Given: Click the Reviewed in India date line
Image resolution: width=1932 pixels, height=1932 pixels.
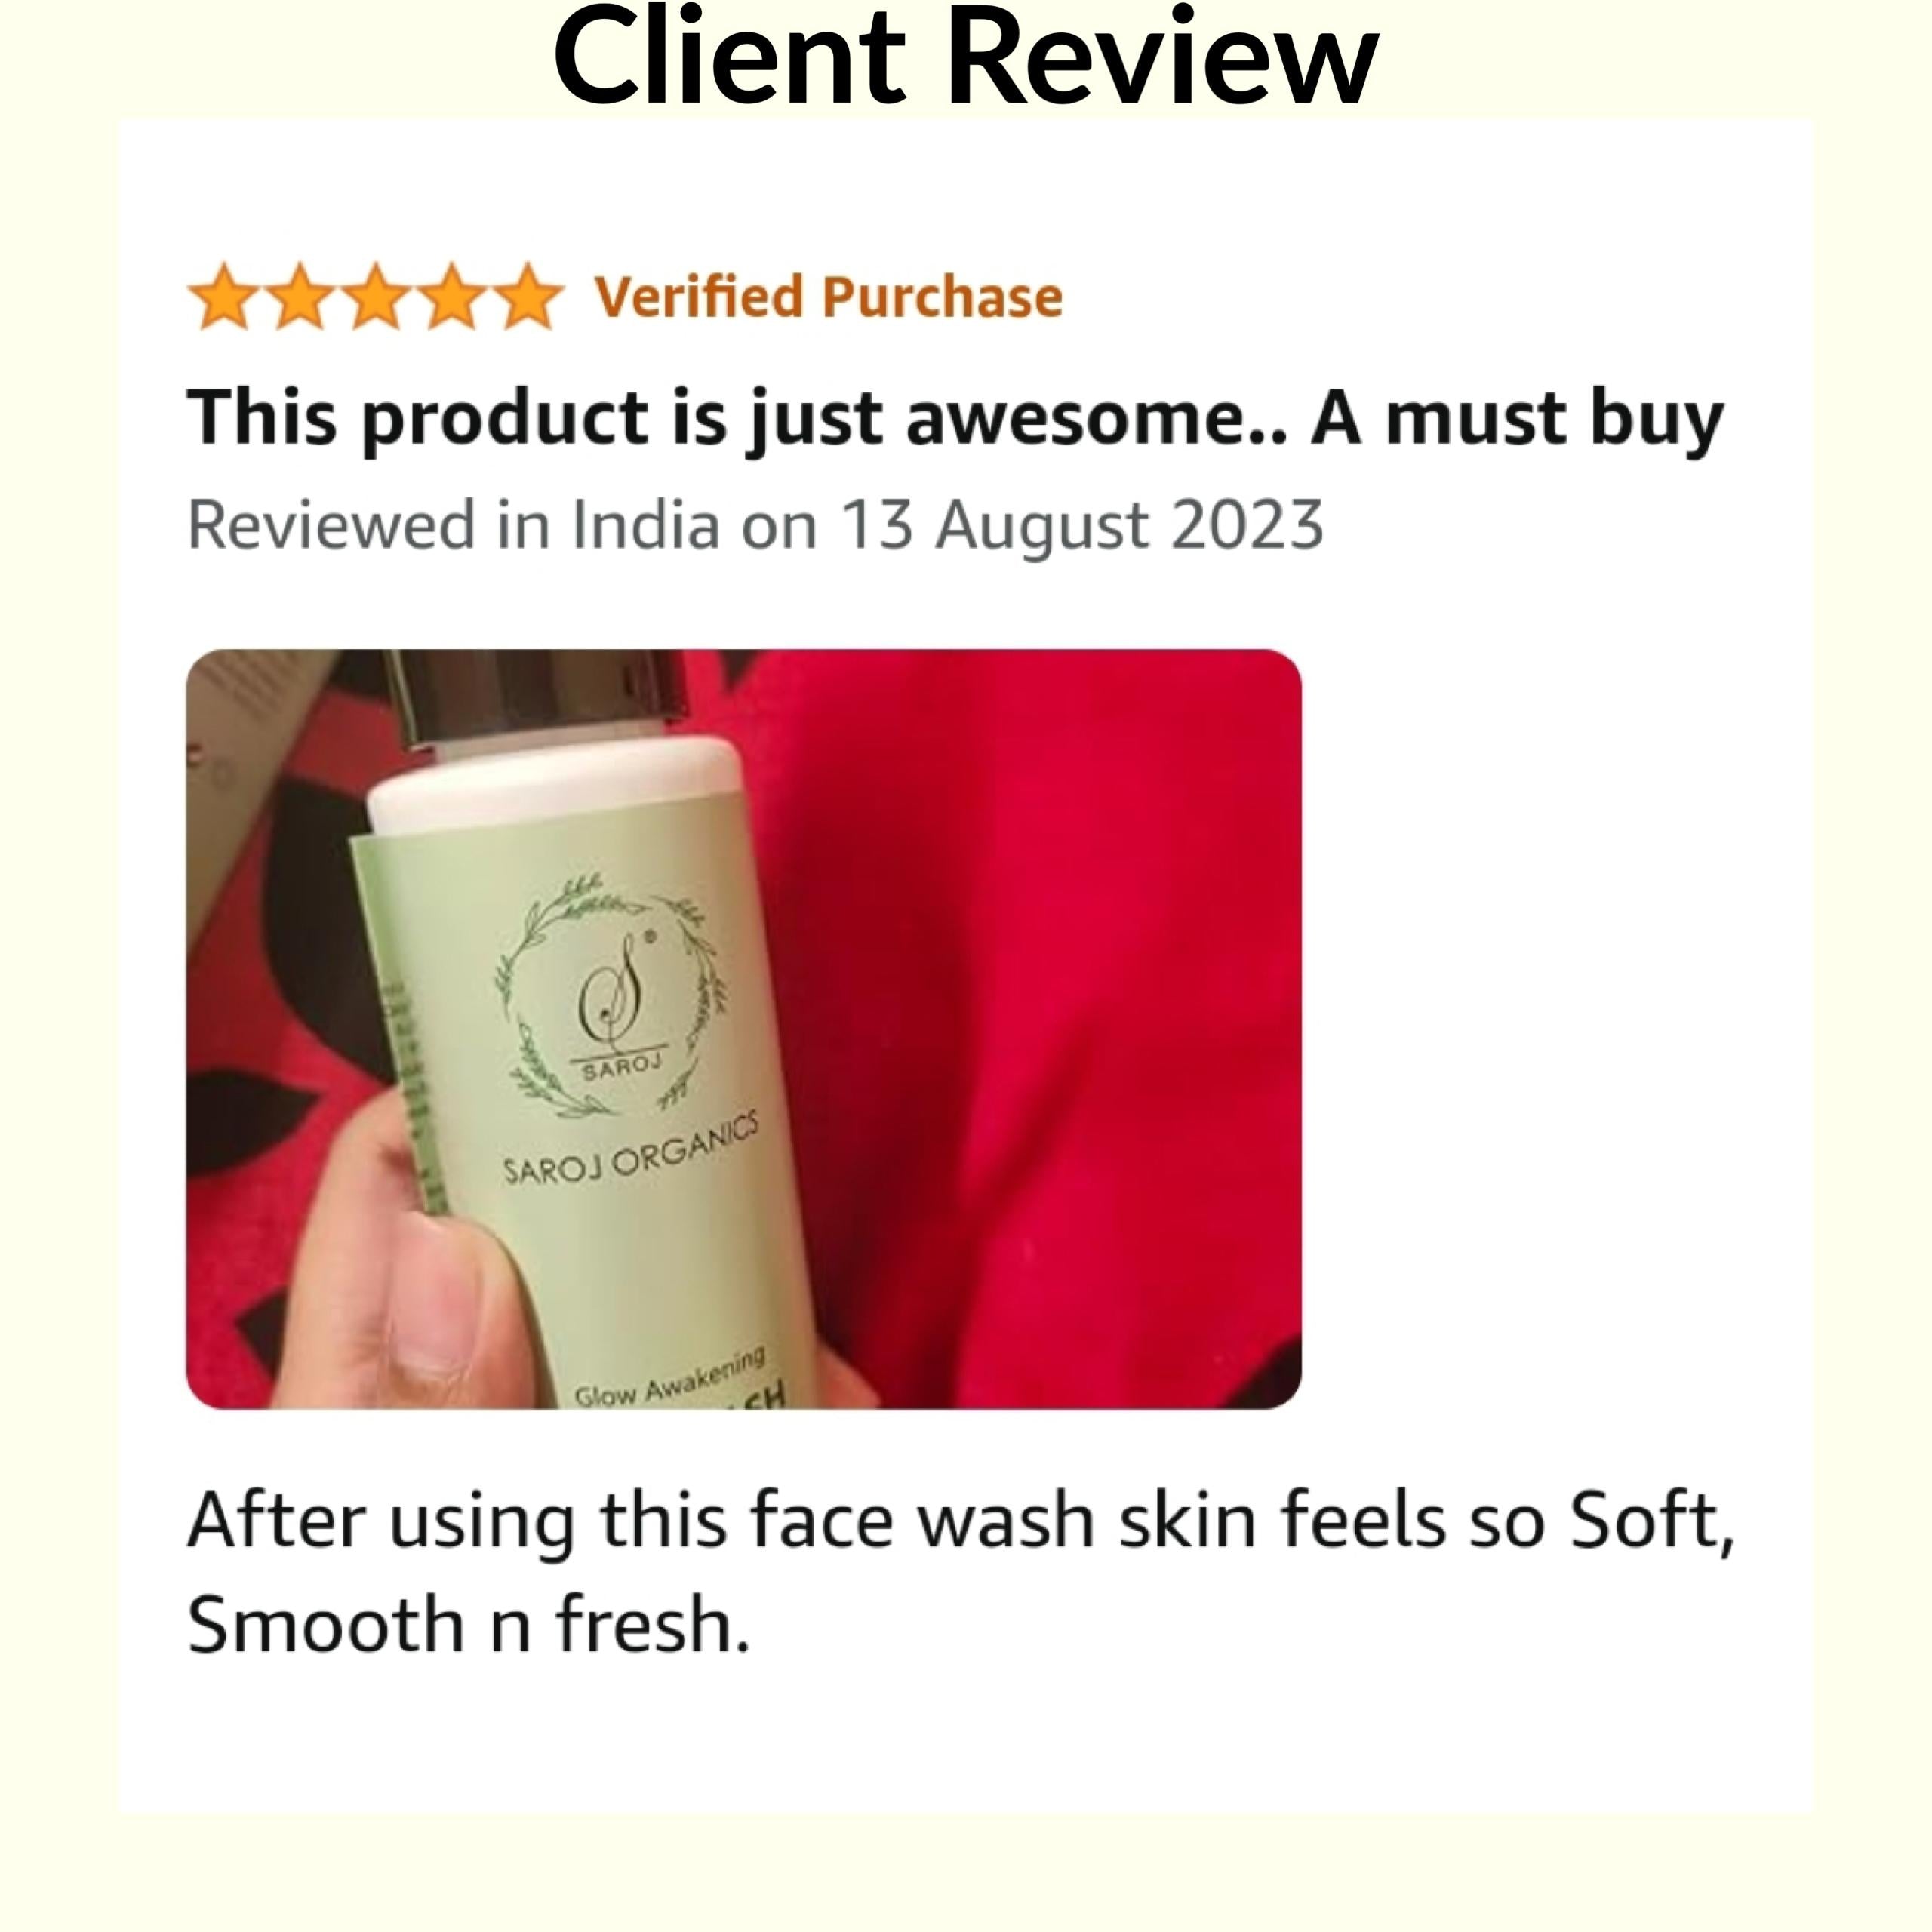Looking at the screenshot, I should click(755, 527).
